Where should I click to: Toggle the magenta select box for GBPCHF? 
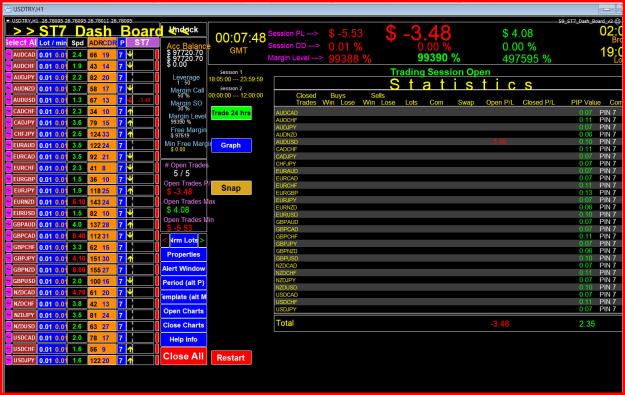pos(9,247)
